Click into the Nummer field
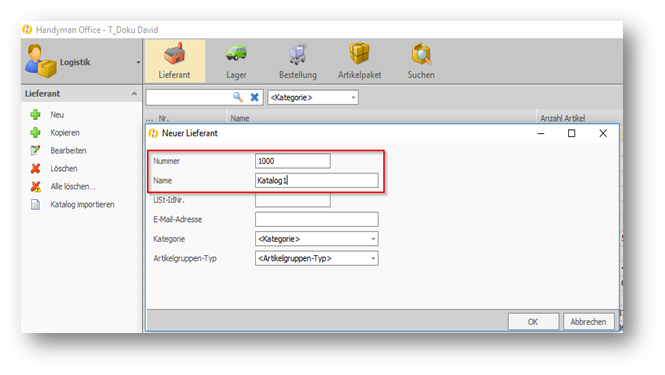Image resolution: width=665 pixels, height=375 pixels. [x=293, y=161]
